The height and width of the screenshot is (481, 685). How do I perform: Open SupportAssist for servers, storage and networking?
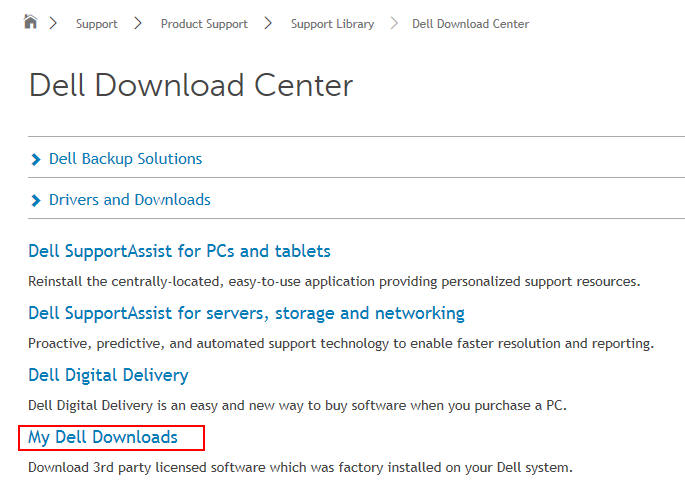tap(246, 314)
